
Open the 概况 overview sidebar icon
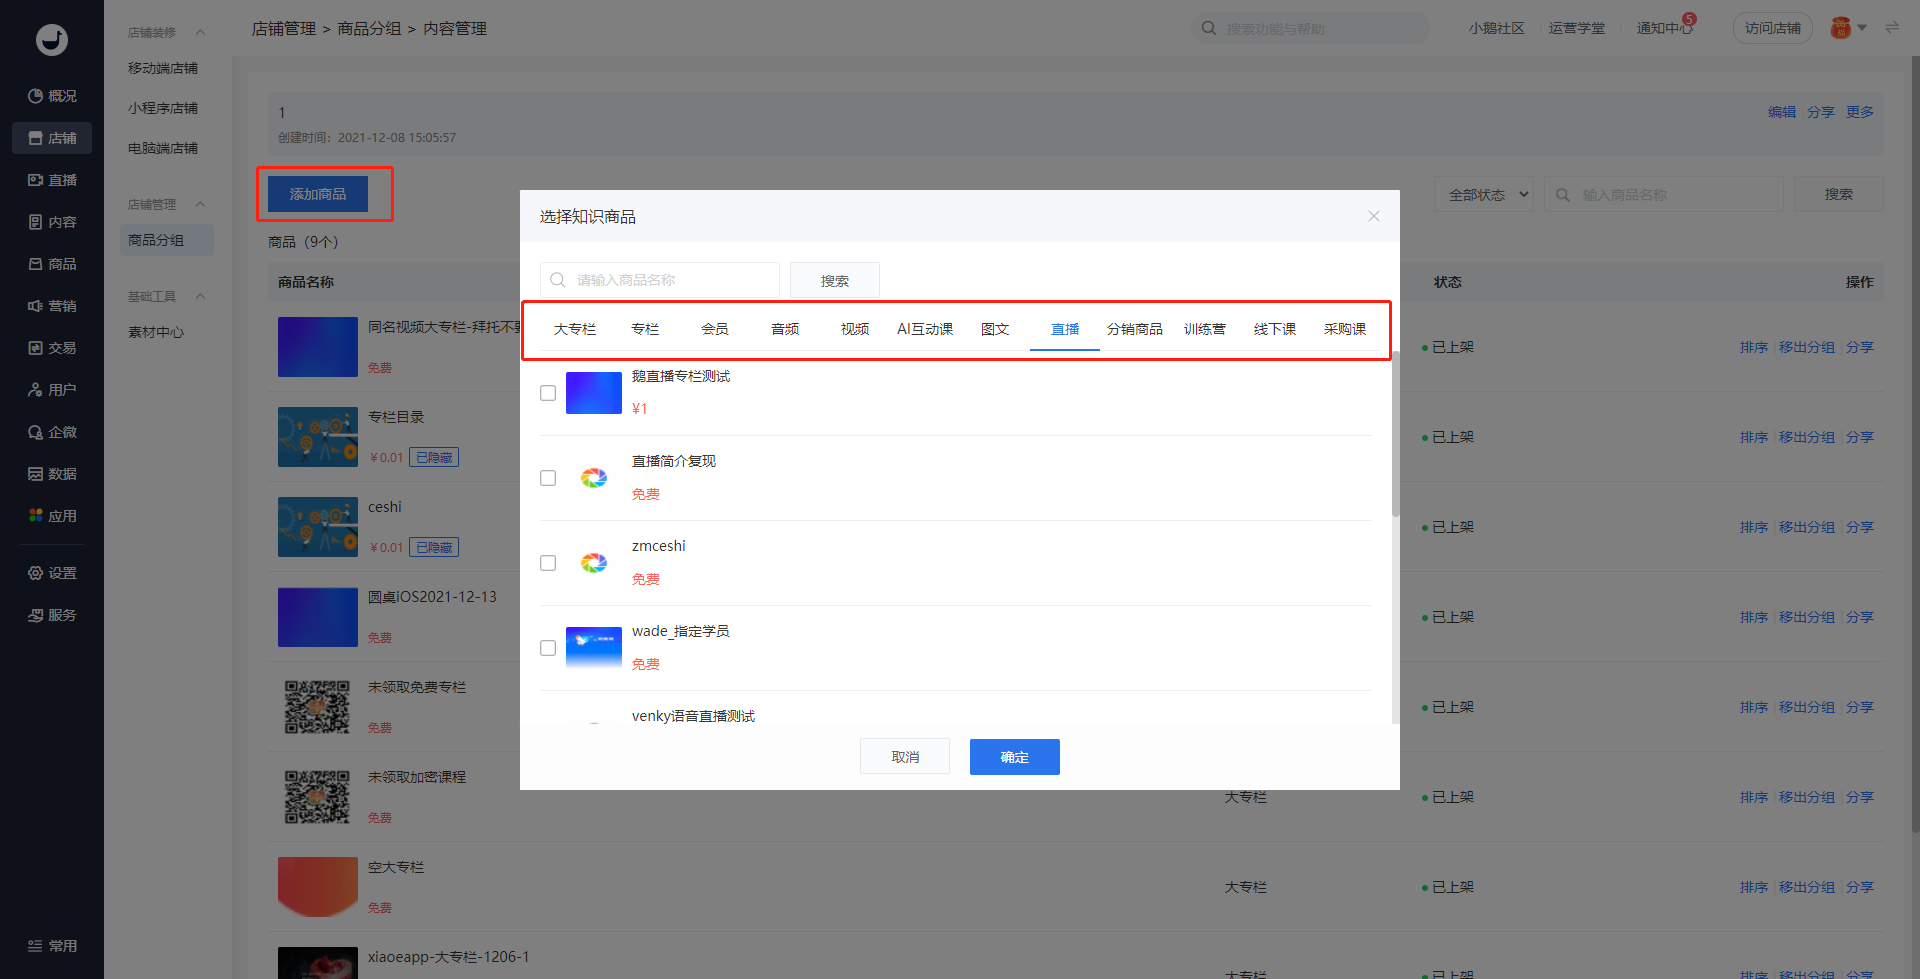(x=52, y=96)
